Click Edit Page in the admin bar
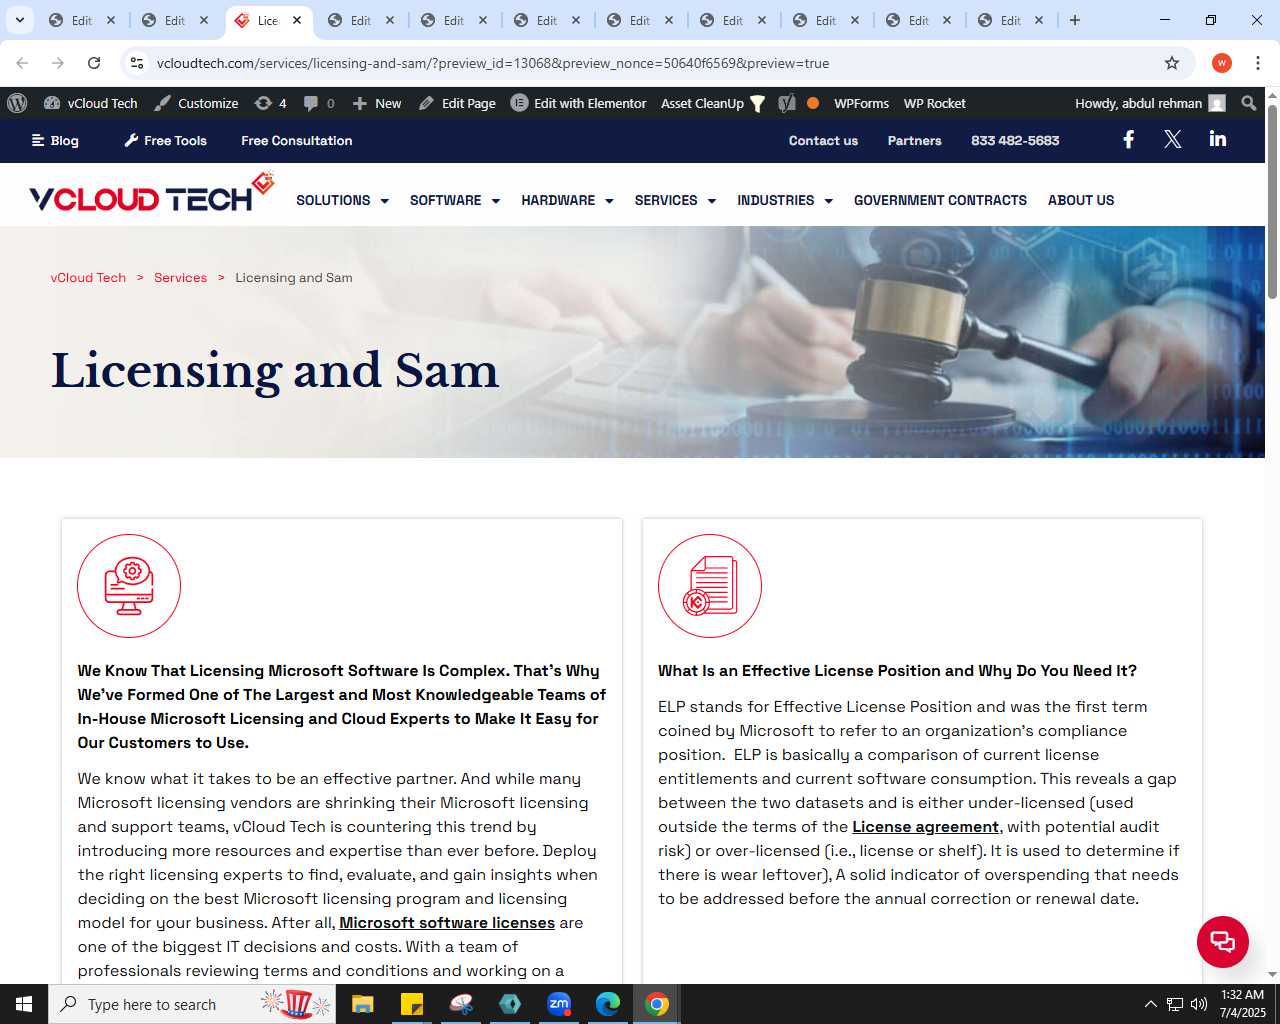The width and height of the screenshot is (1280, 1024). click(x=457, y=103)
